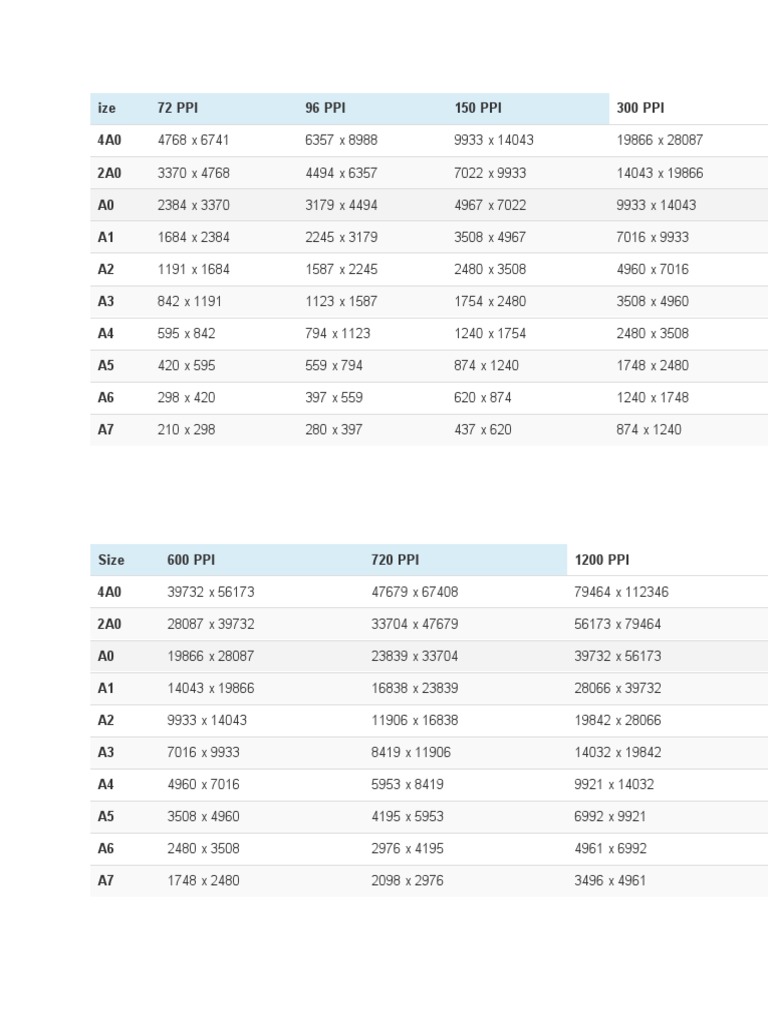Viewport: 768px width, 1024px height.
Task: Click the 437 x 620 cell
Action: coord(482,429)
